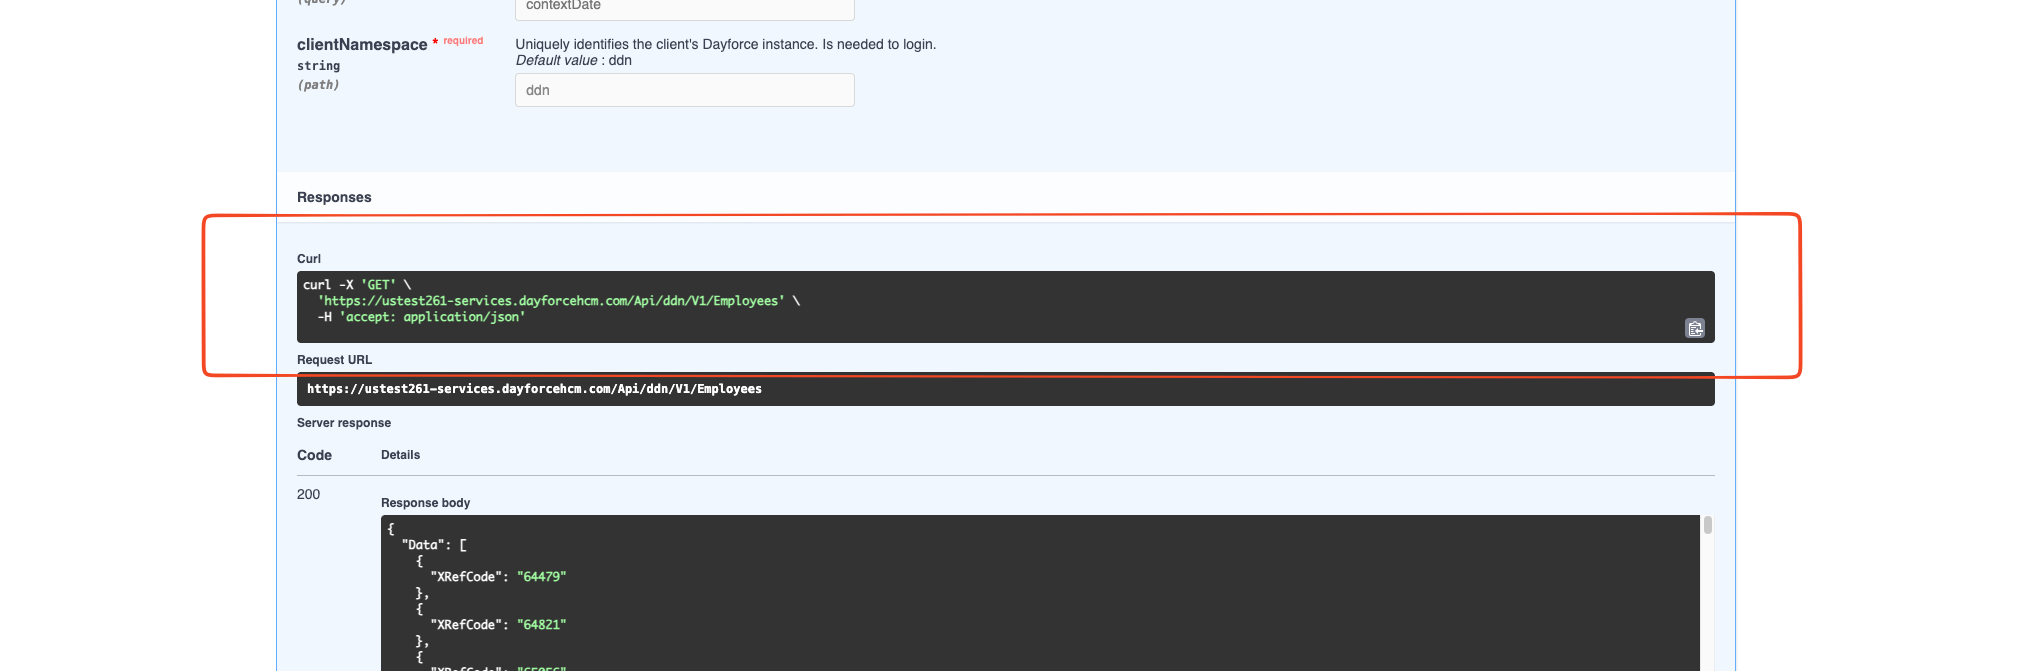Click the -H 'accept: application/json' line

pos(421,317)
